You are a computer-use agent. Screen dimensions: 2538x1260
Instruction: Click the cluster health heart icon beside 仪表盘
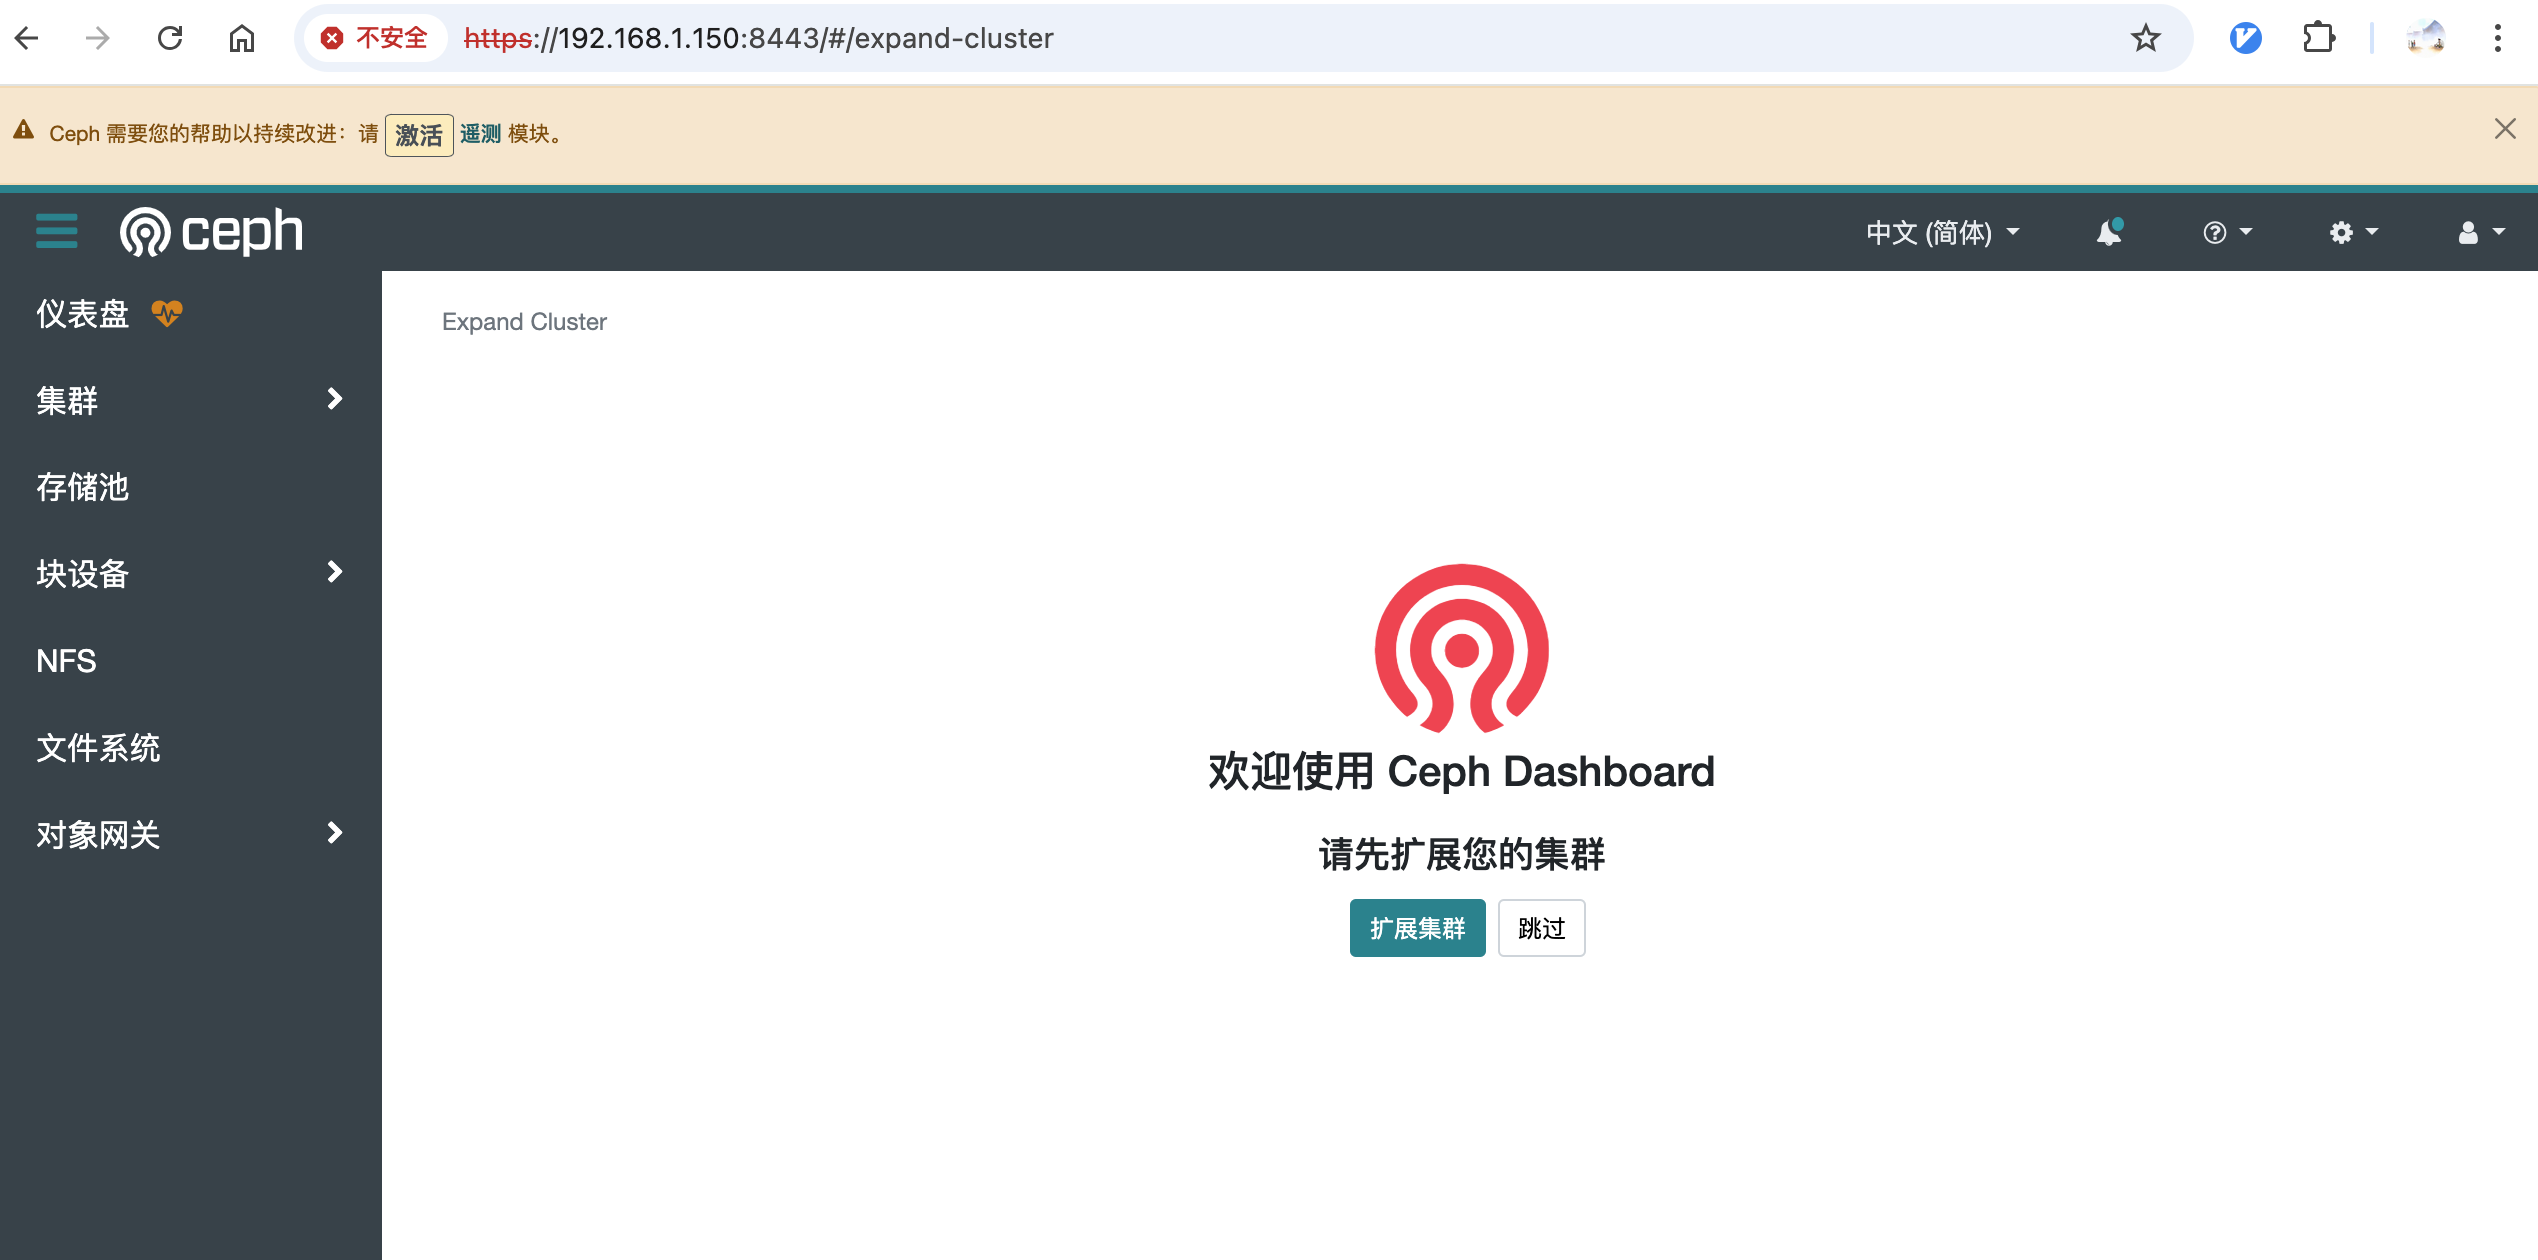[x=166, y=313]
